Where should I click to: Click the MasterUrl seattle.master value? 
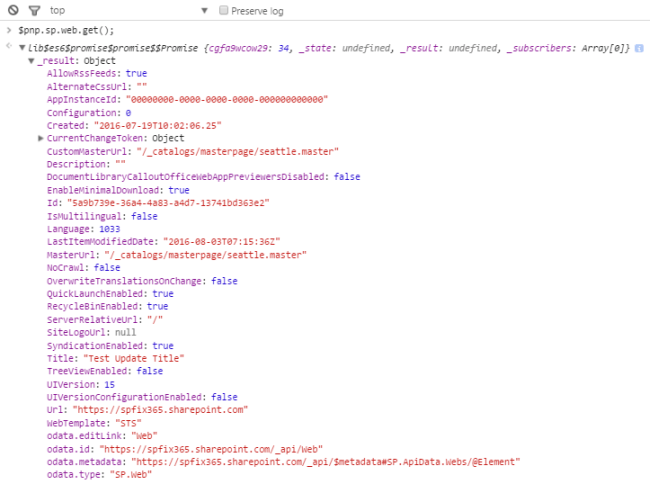click(206, 255)
